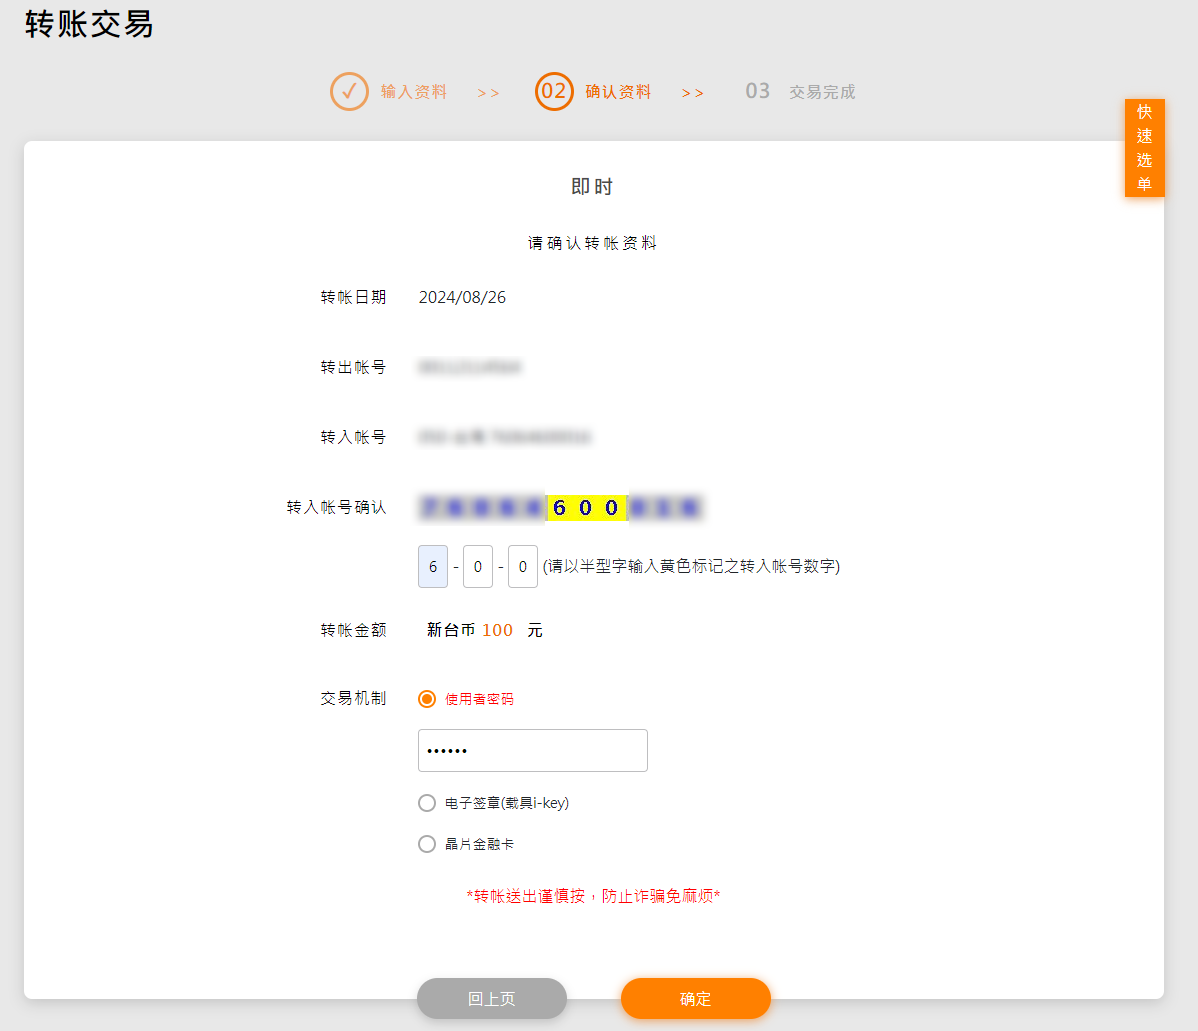Viewport: 1198px width, 1031px height.
Task: Confirm the transfer with 确定 button
Action: 695,999
